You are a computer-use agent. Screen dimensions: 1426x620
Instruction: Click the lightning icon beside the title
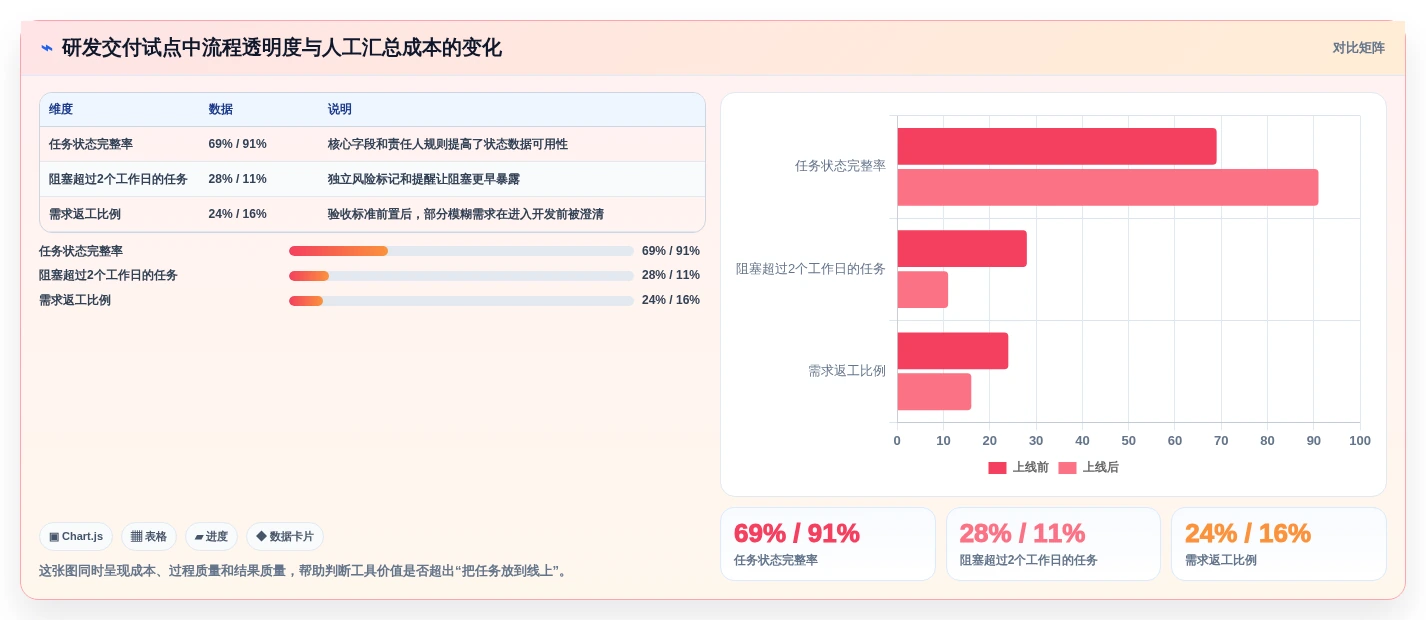(x=47, y=48)
